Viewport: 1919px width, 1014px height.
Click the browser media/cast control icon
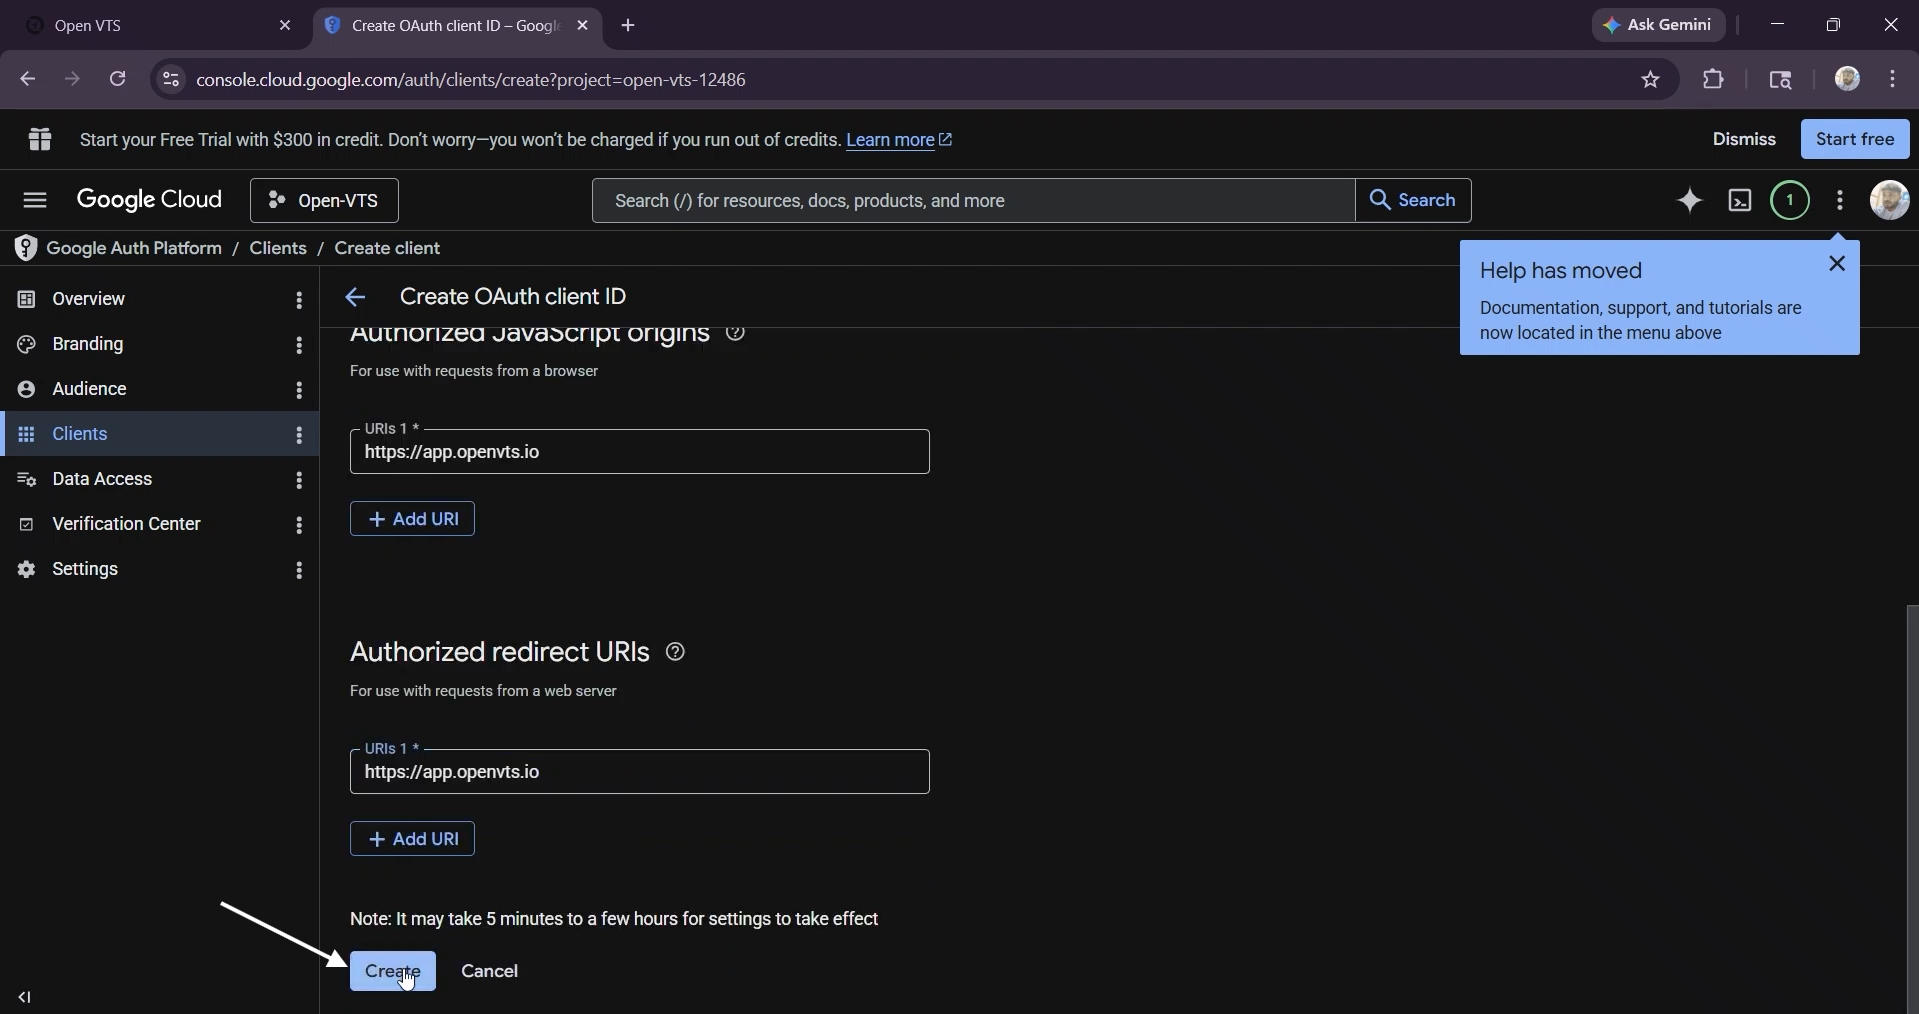click(x=1781, y=80)
